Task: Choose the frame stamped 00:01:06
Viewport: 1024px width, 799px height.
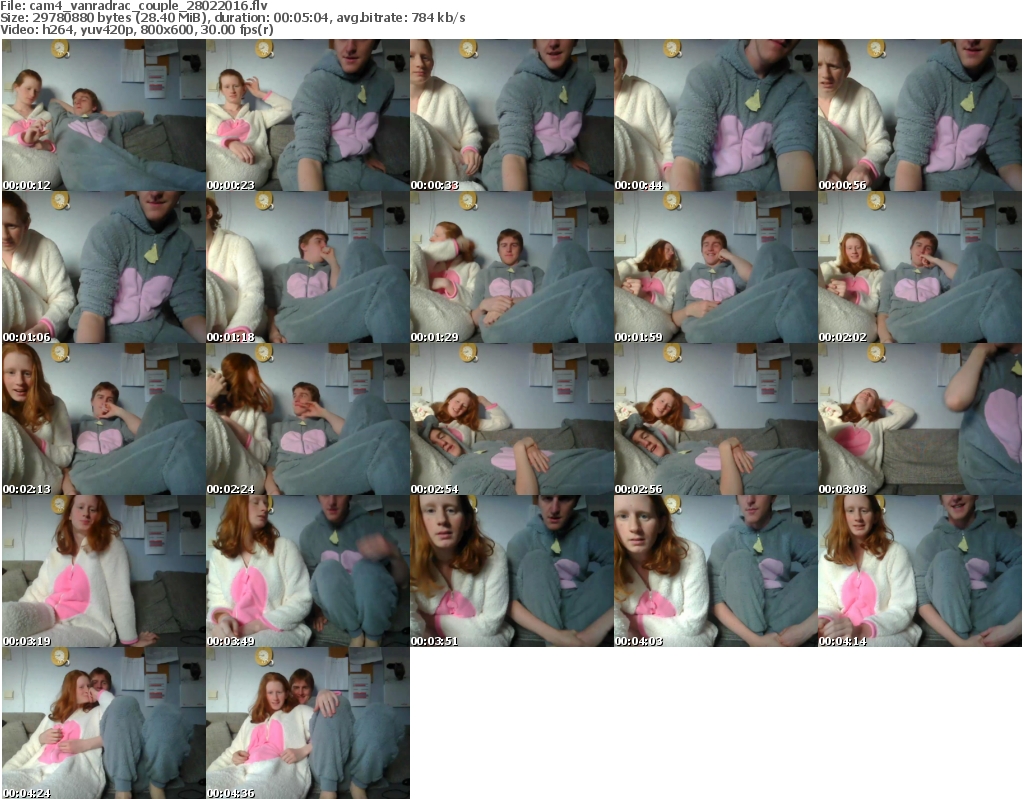Action: 104,267
